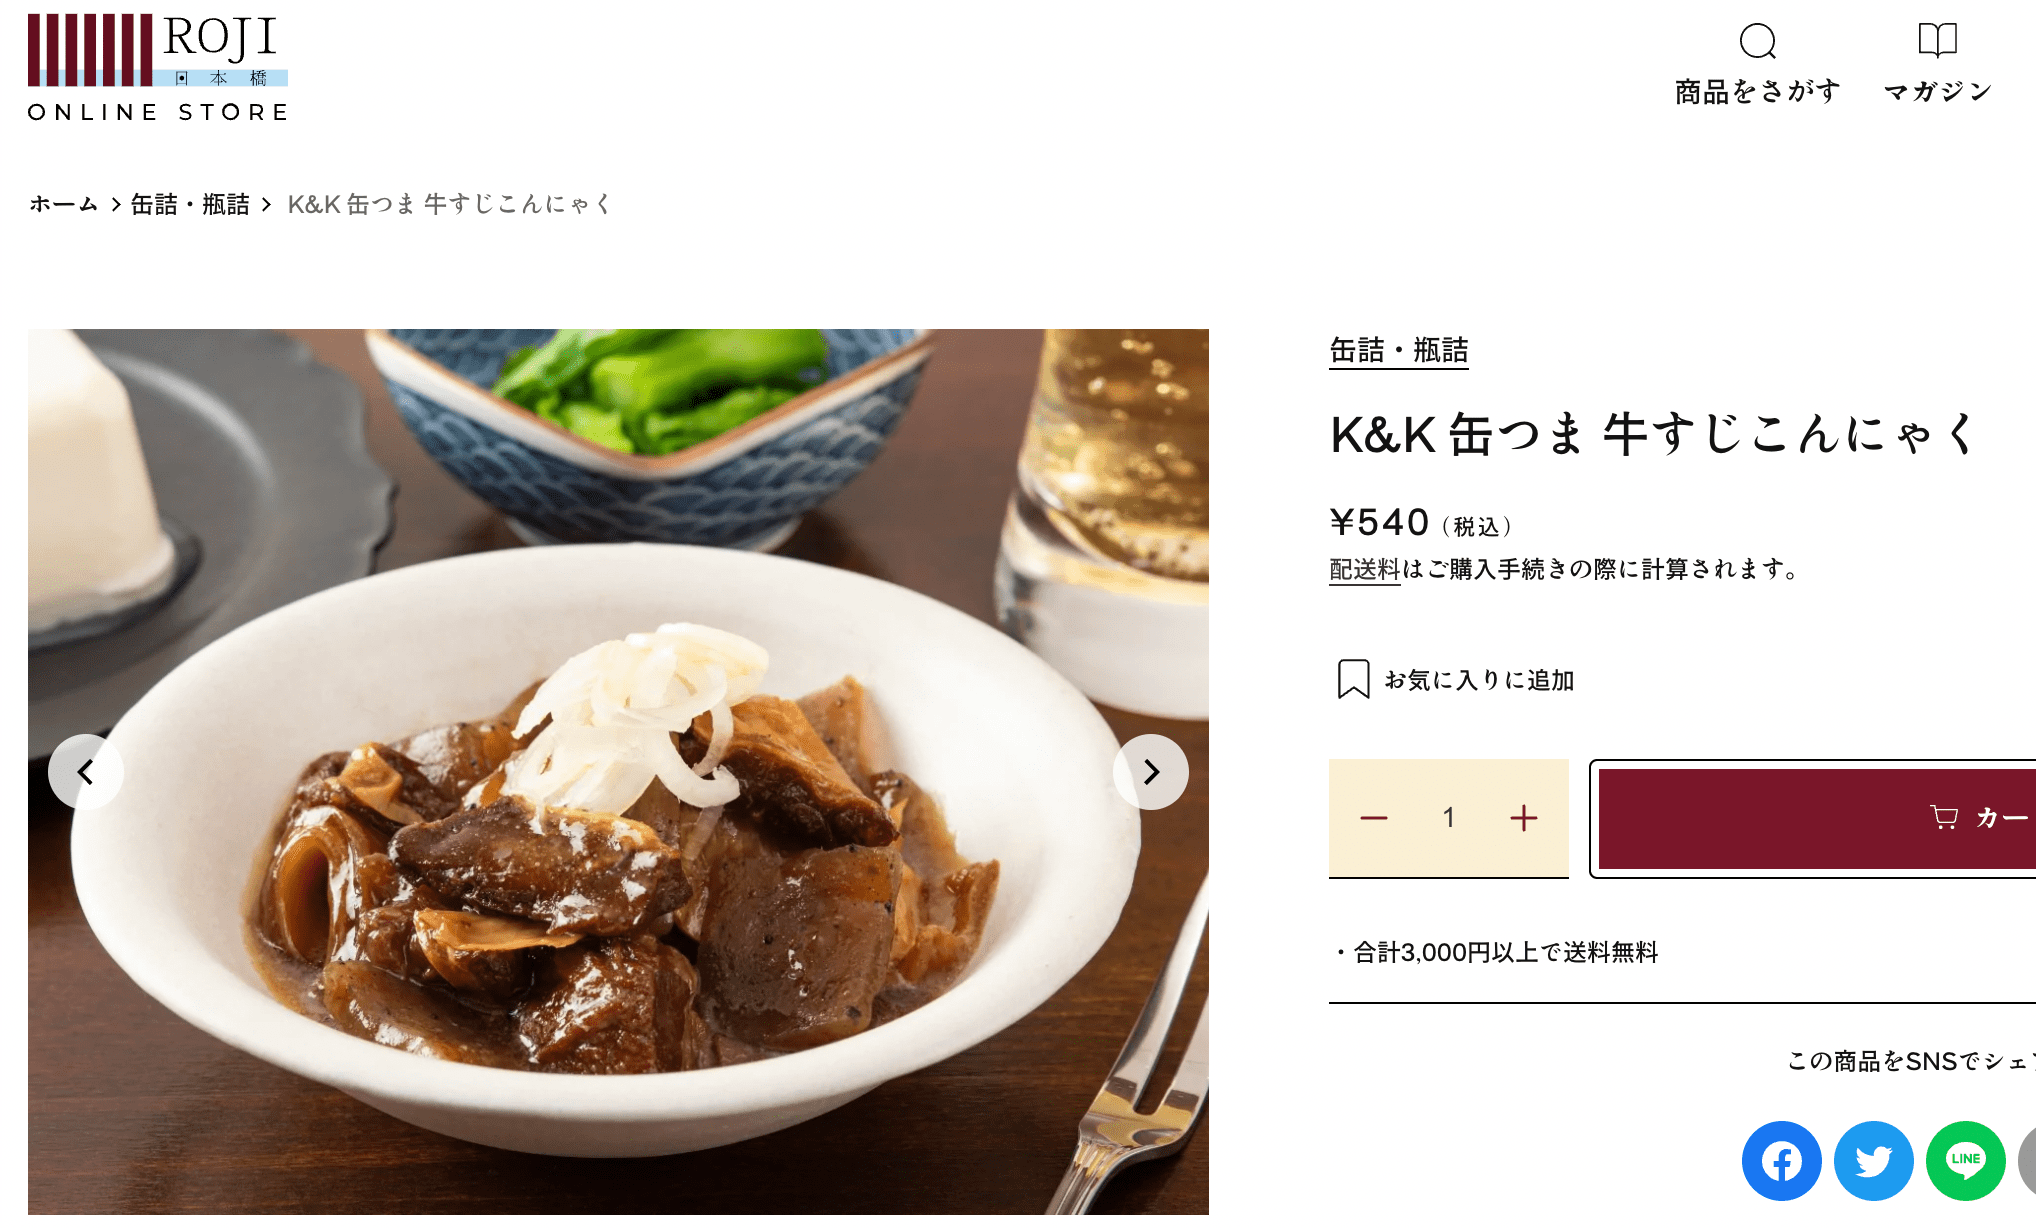The height and width of the screenshot is (1228, 2036).
Task: Show the previous product image
Action: click(86, 772)
